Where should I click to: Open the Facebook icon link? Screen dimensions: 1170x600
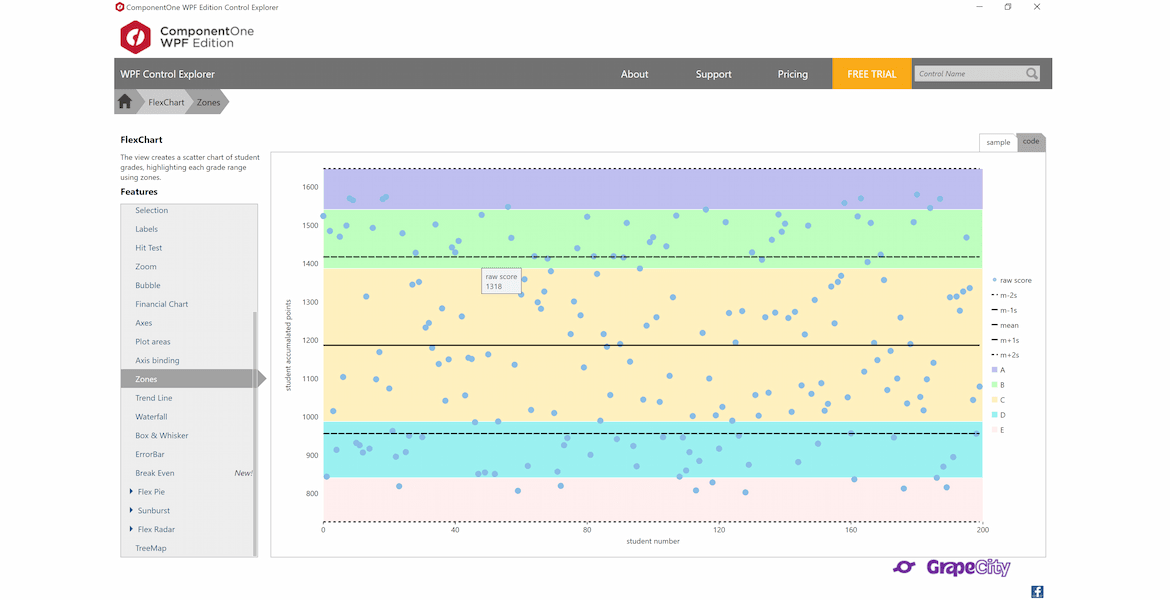pos(1036,592)
